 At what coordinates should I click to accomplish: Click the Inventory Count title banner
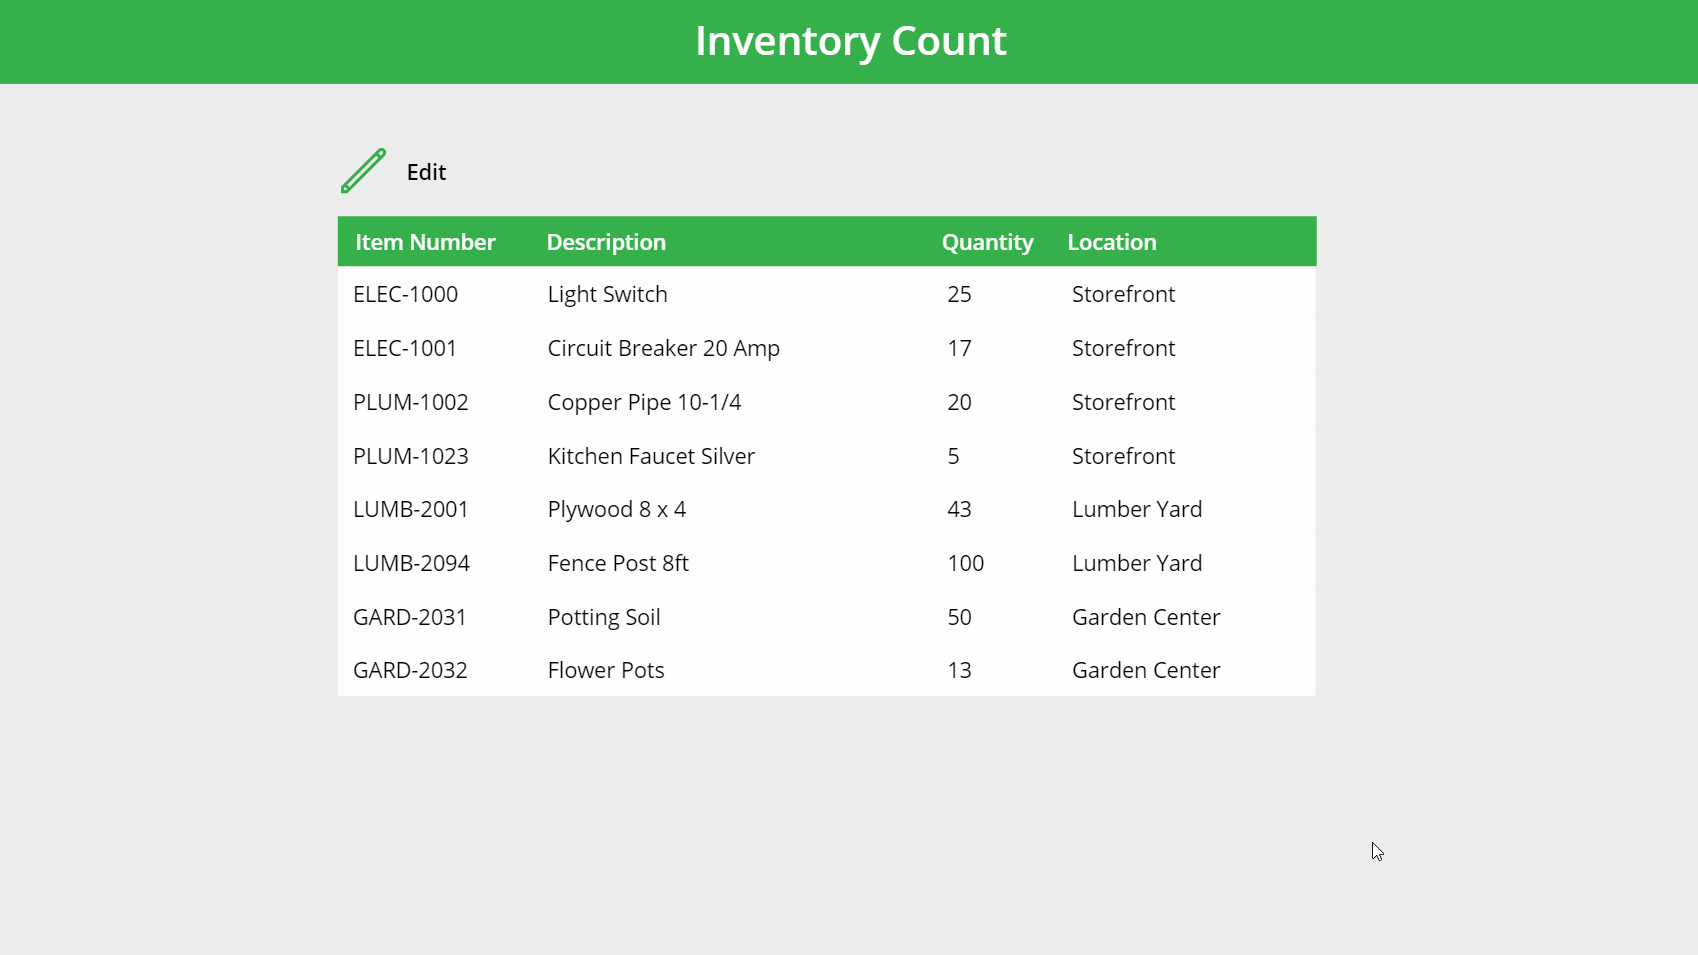pos(849,41)
